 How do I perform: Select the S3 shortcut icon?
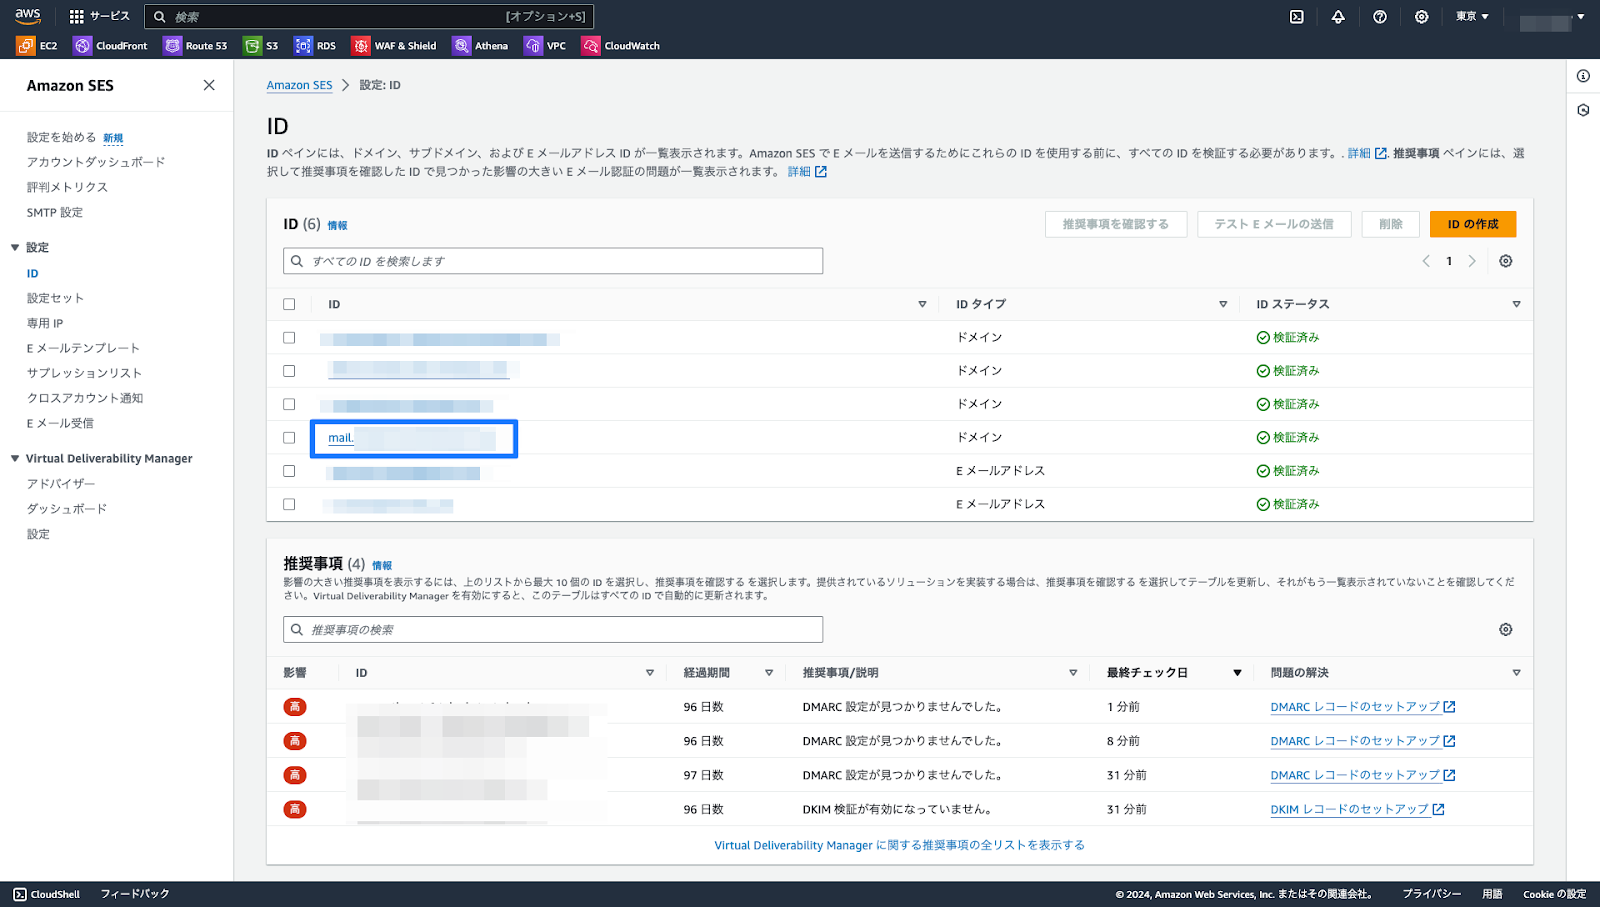(x=251, y=45)
